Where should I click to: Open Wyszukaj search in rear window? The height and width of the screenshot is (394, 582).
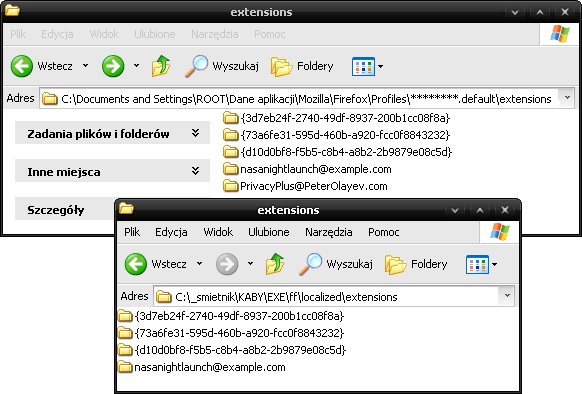pyautogui.click(x=222, y=66)
